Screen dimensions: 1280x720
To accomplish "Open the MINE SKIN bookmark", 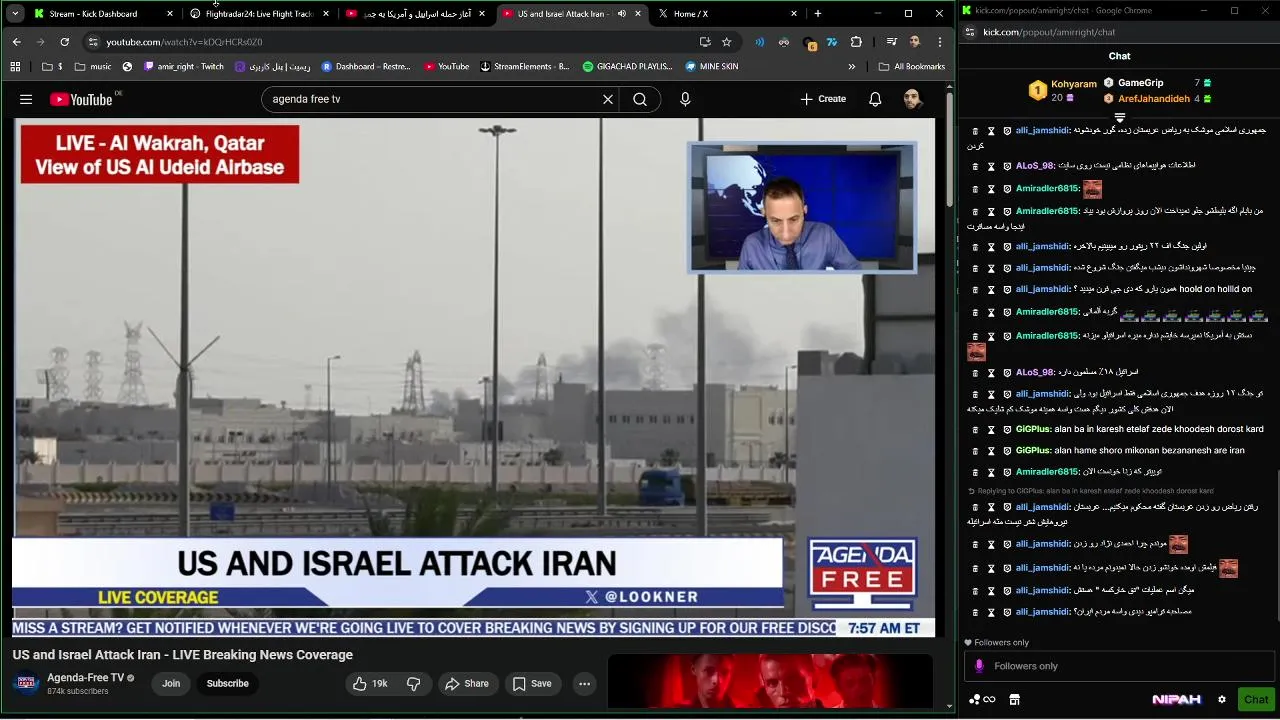I will [x=711, y=67].
